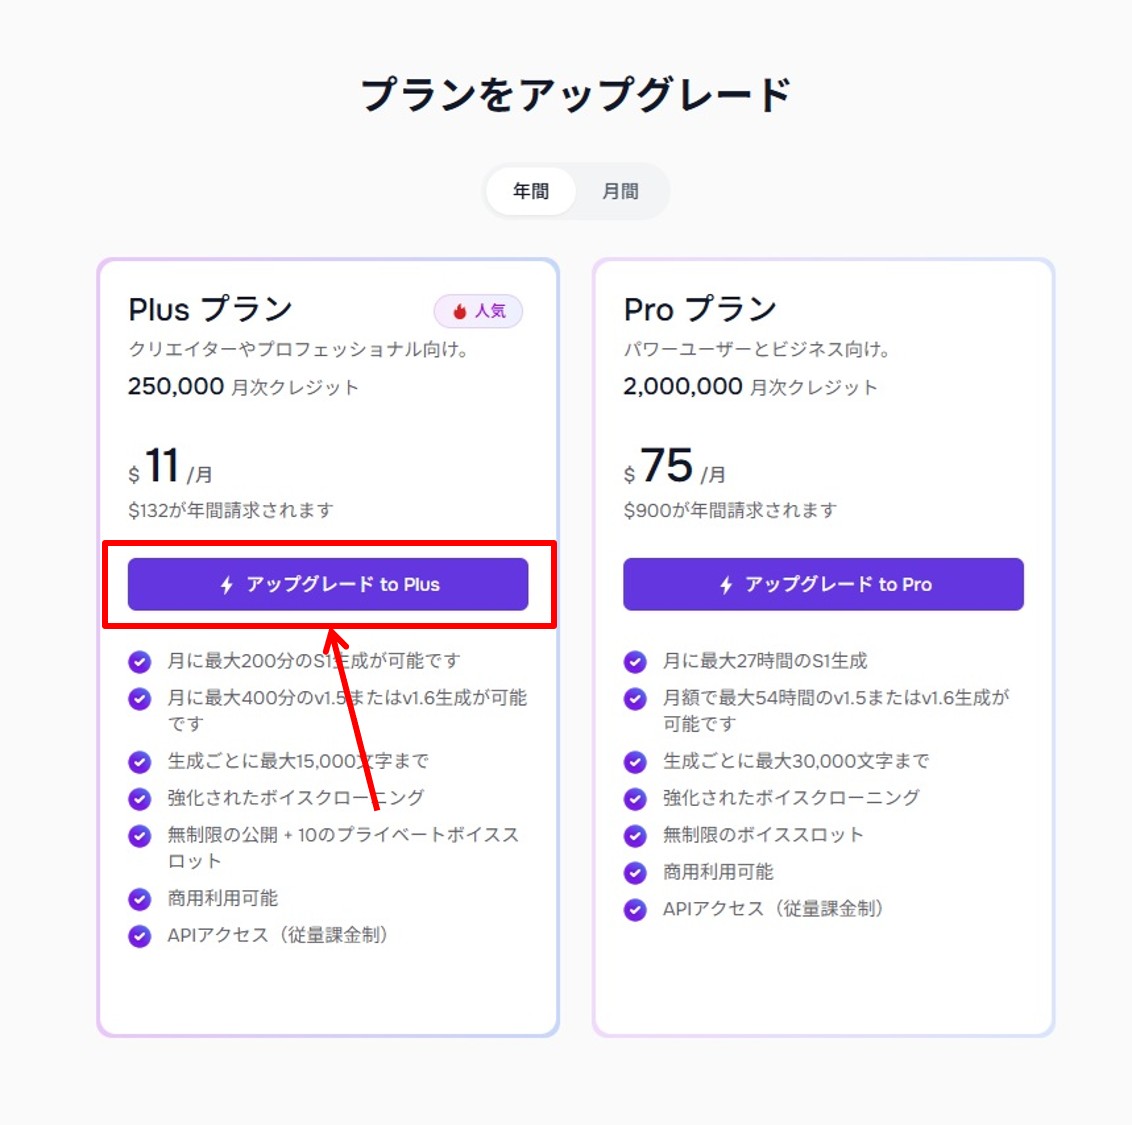Click the flame icon in 人気 badge

460,312
